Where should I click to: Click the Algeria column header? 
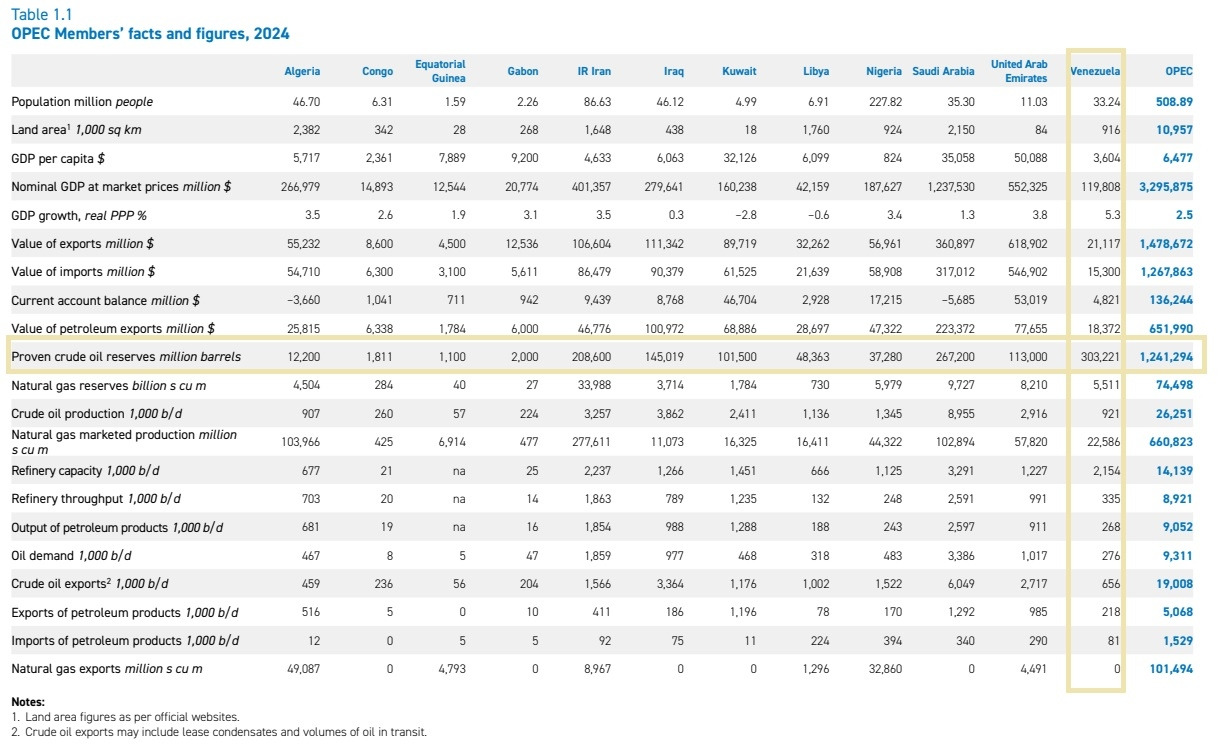(x=303, y=71)
